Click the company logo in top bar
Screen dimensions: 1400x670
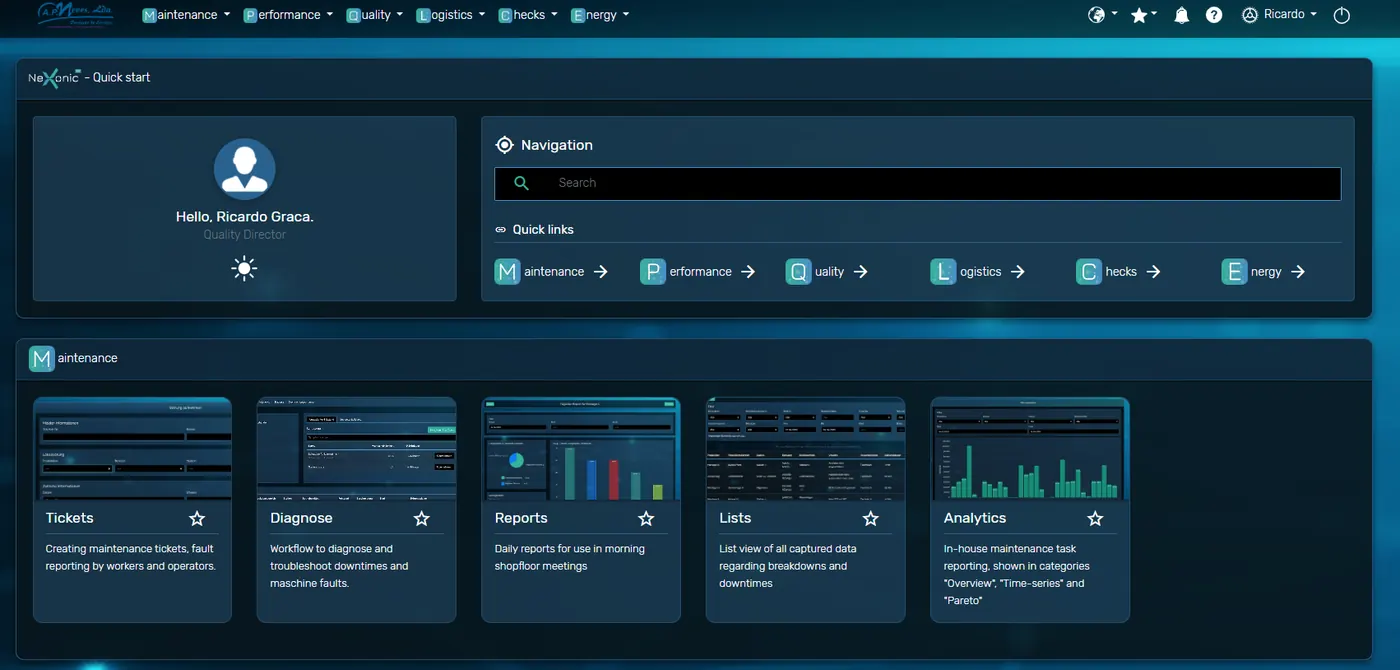pos(75,14)
